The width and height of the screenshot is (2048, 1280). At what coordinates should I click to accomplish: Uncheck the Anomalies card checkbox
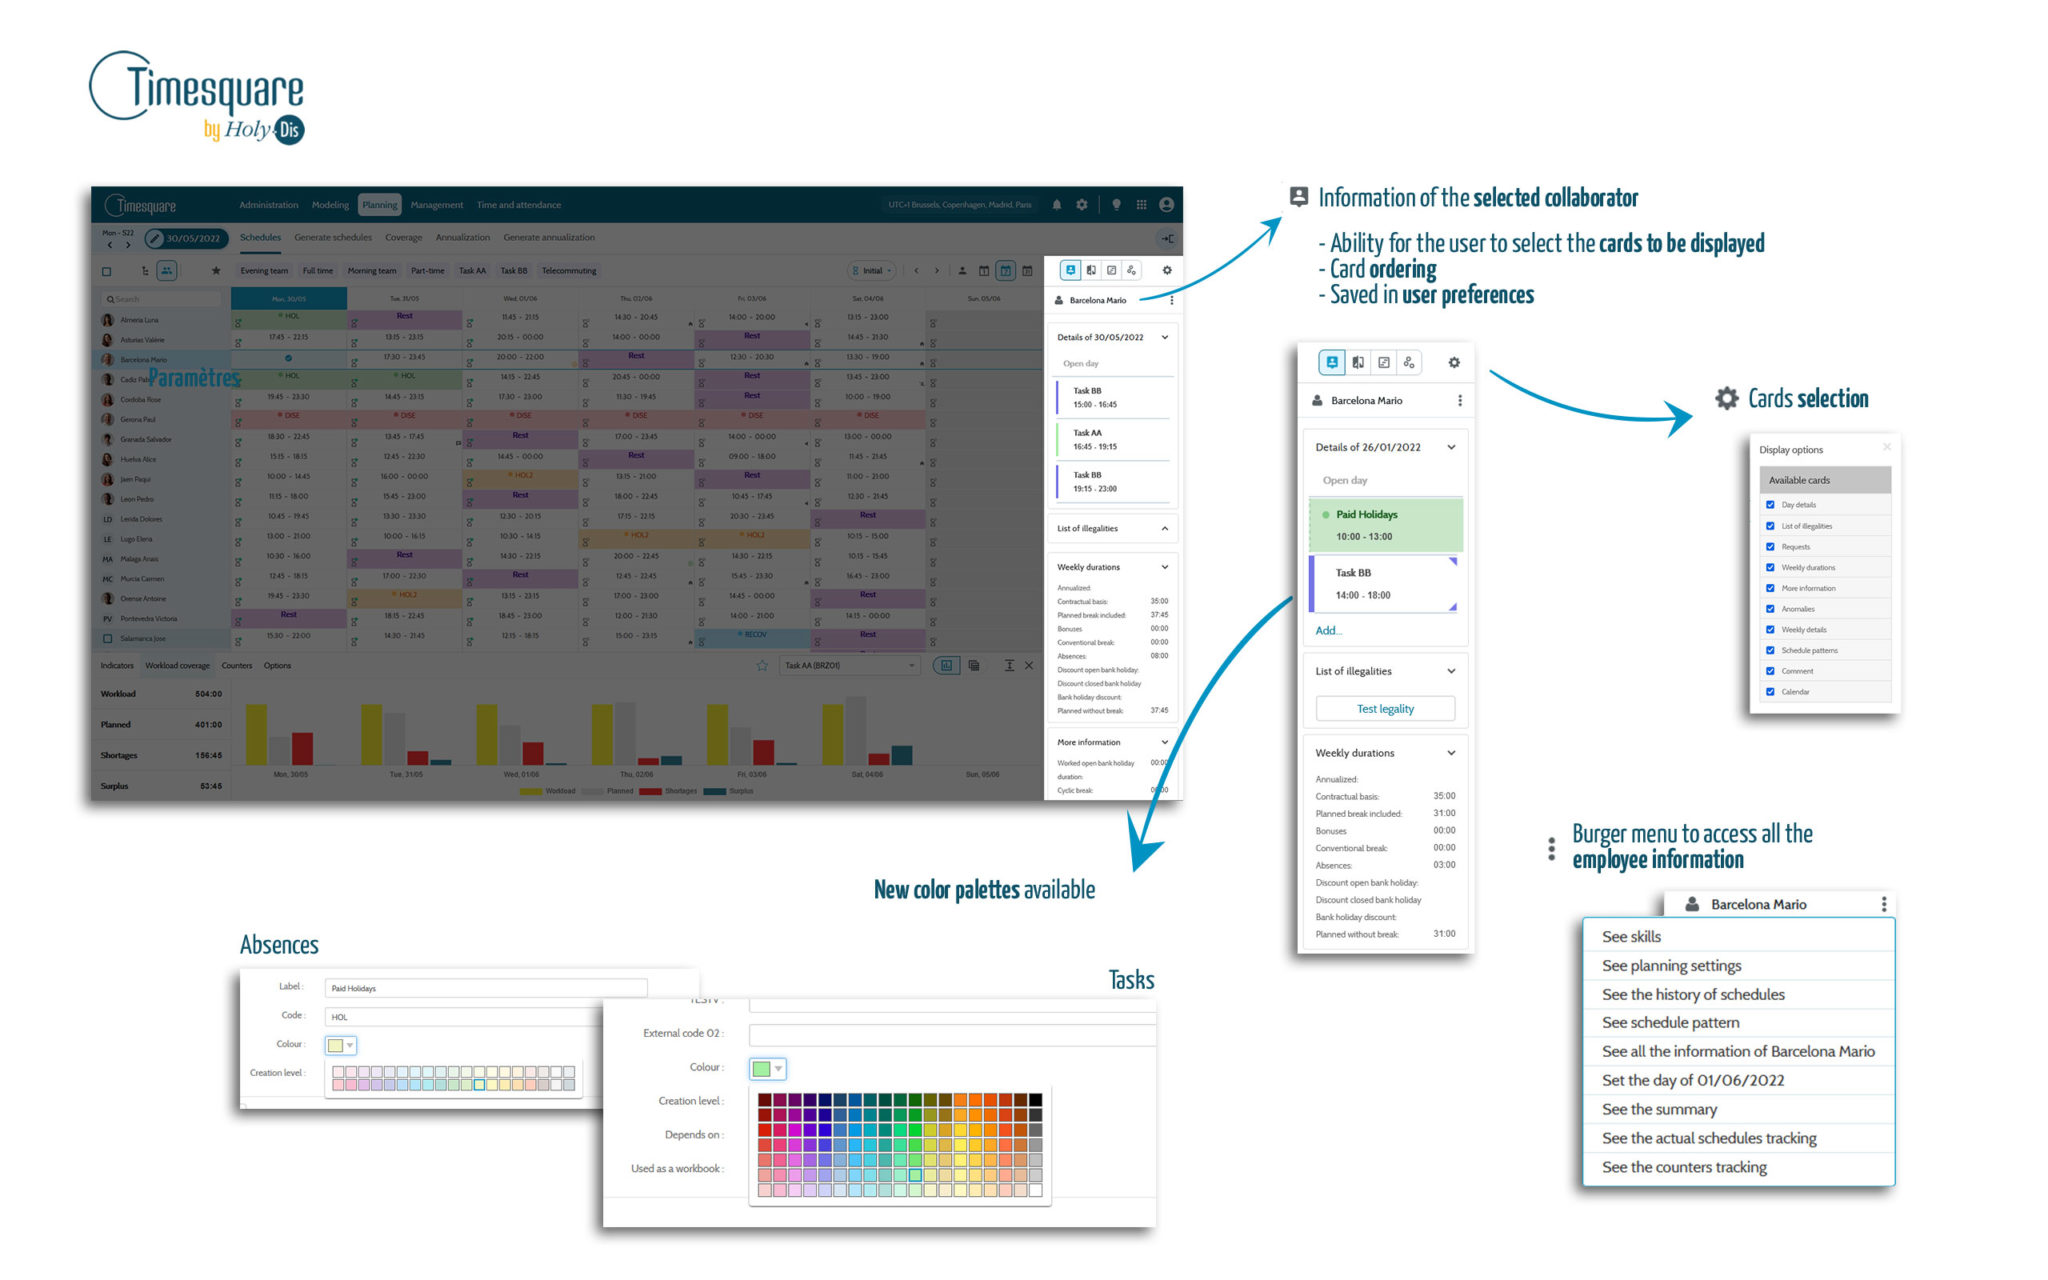point(1770,609)
